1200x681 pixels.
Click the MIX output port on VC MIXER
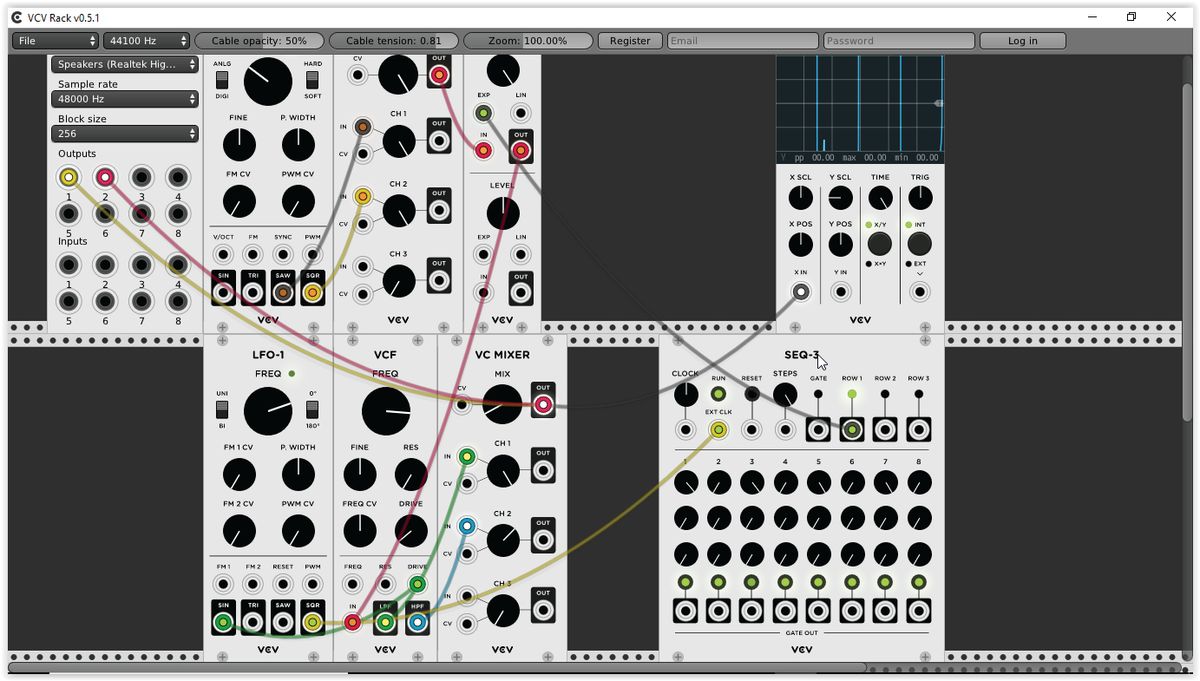(x=543, y=404)
